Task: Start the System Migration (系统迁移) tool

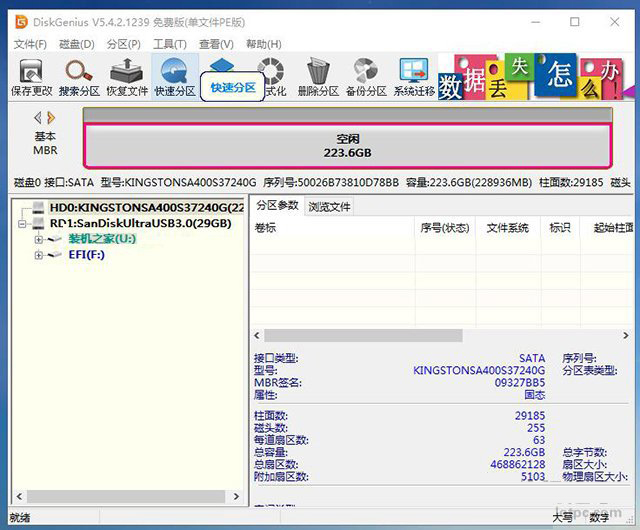Action: click(x=414, y=77)
